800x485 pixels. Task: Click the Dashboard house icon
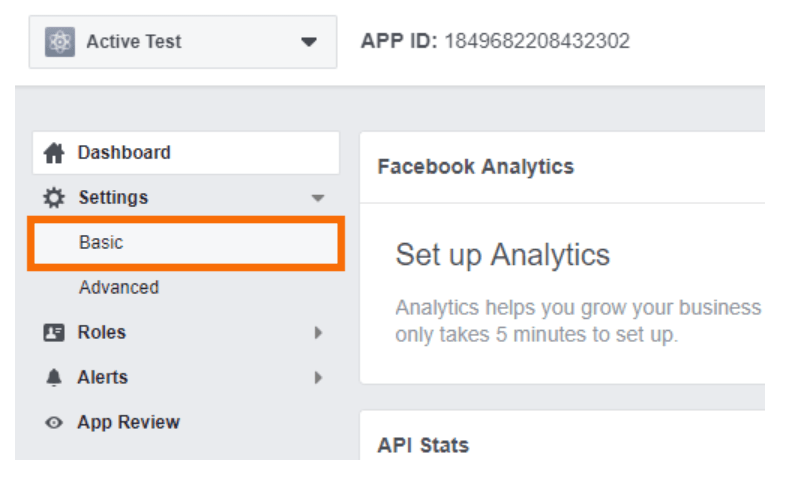pyautogui.click(x=54, y=153)
